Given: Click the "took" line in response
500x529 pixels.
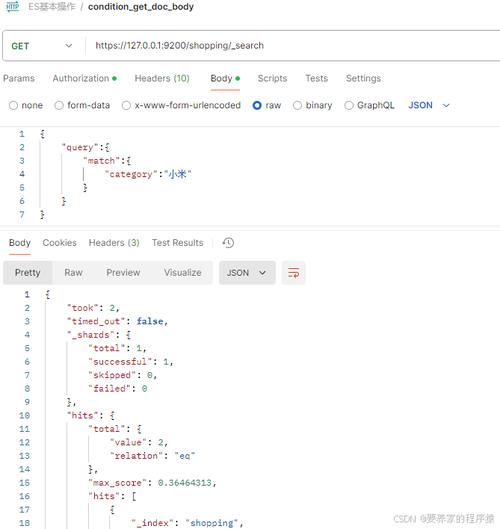Looking at the screenshot, I should click(x=93, y=308).
